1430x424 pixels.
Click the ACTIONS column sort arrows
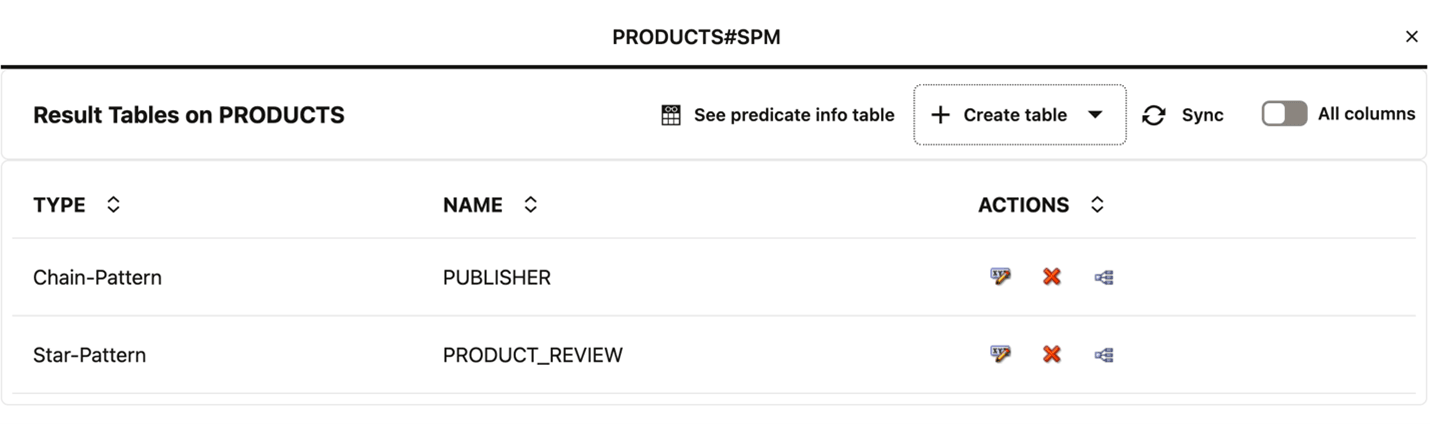pyautogui.click(x=1097, y=205)
